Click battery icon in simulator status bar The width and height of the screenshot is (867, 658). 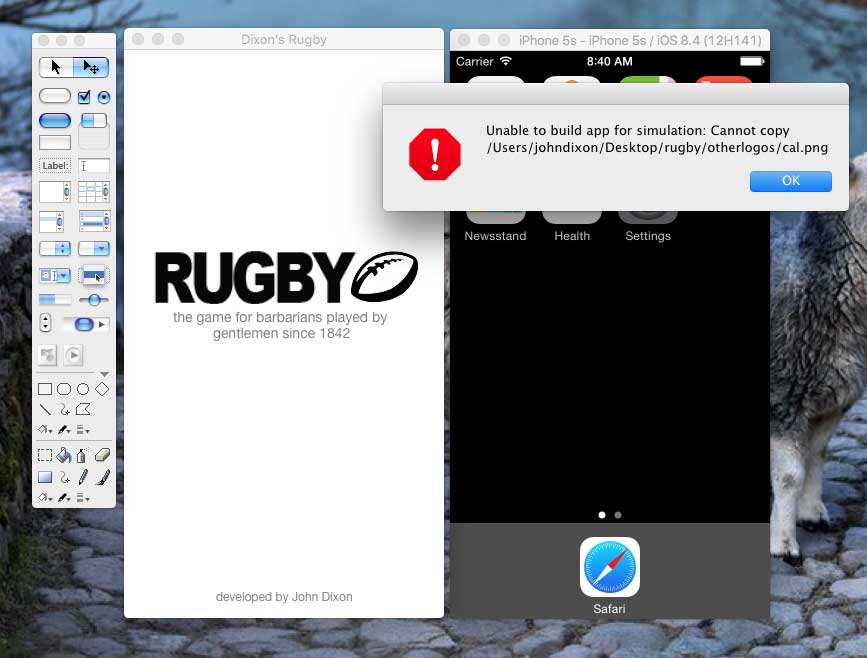[752, 61]
